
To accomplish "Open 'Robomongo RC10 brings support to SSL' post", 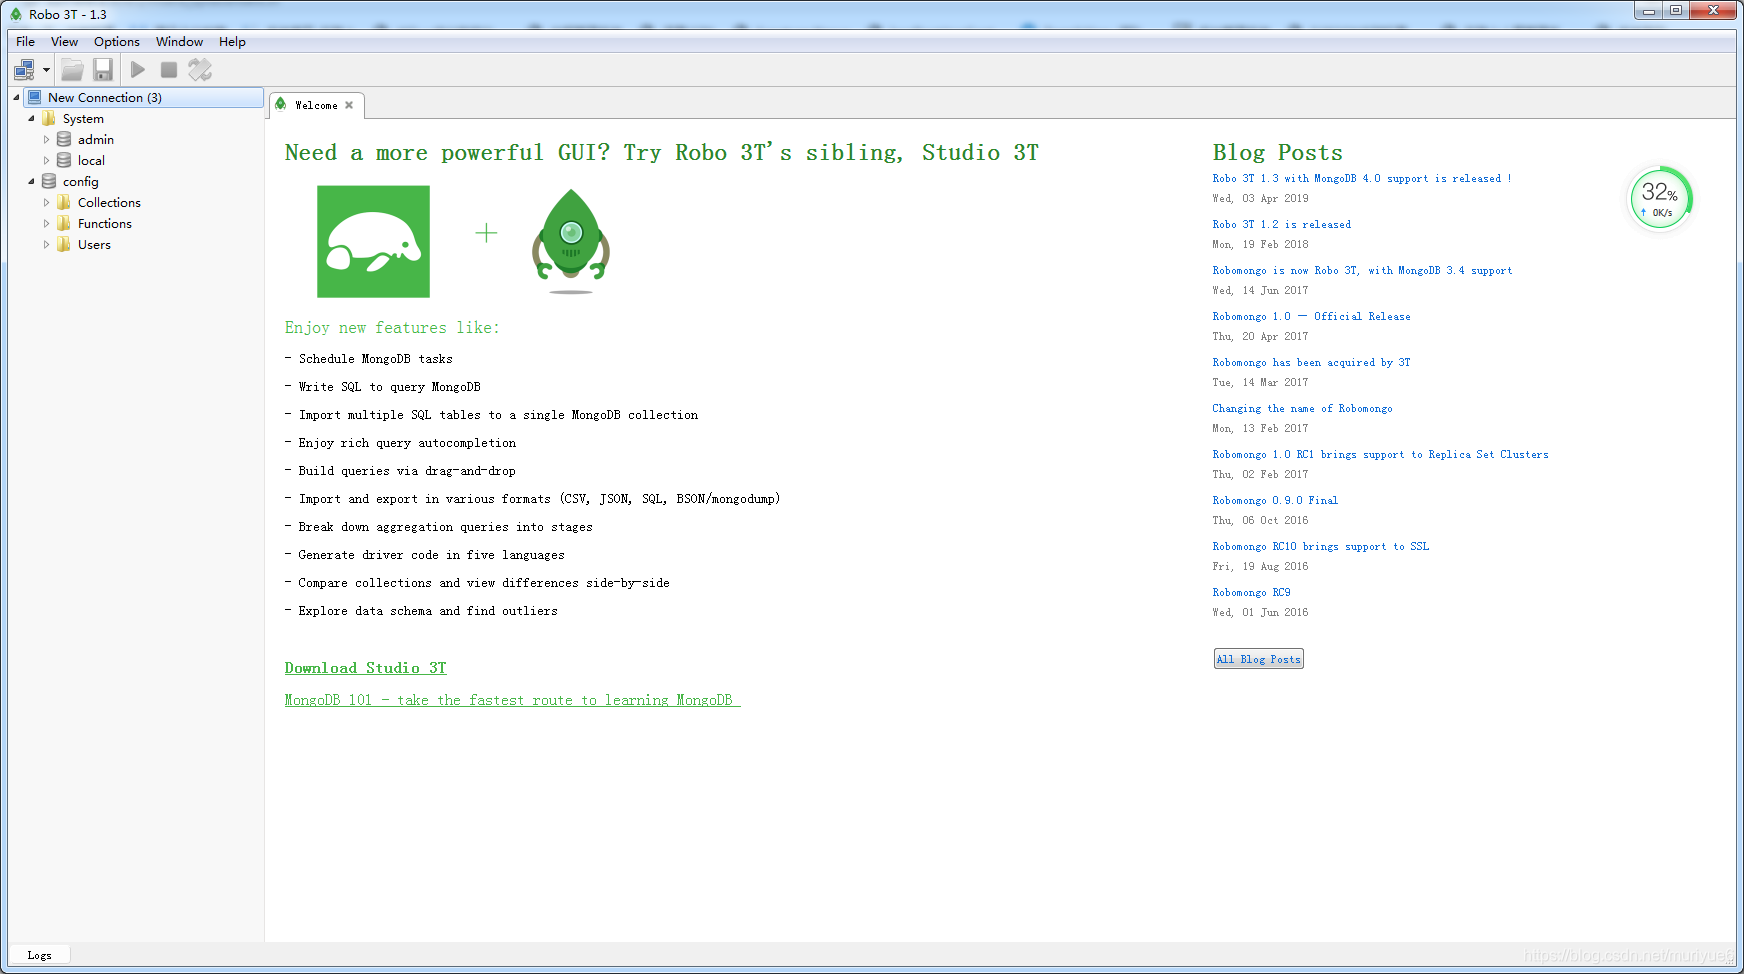I will click(x=1321, y=546).
